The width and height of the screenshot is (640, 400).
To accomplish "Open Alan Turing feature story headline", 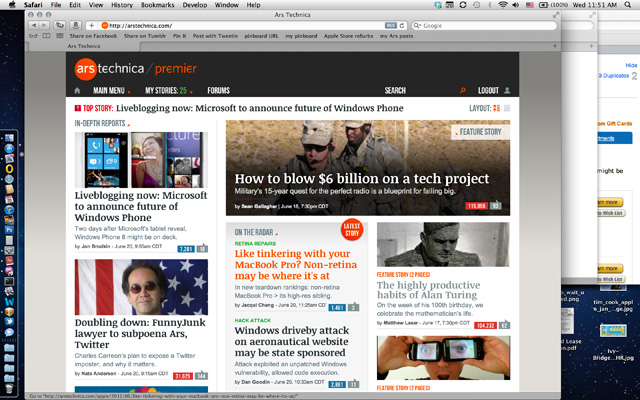I will [428, 290].
